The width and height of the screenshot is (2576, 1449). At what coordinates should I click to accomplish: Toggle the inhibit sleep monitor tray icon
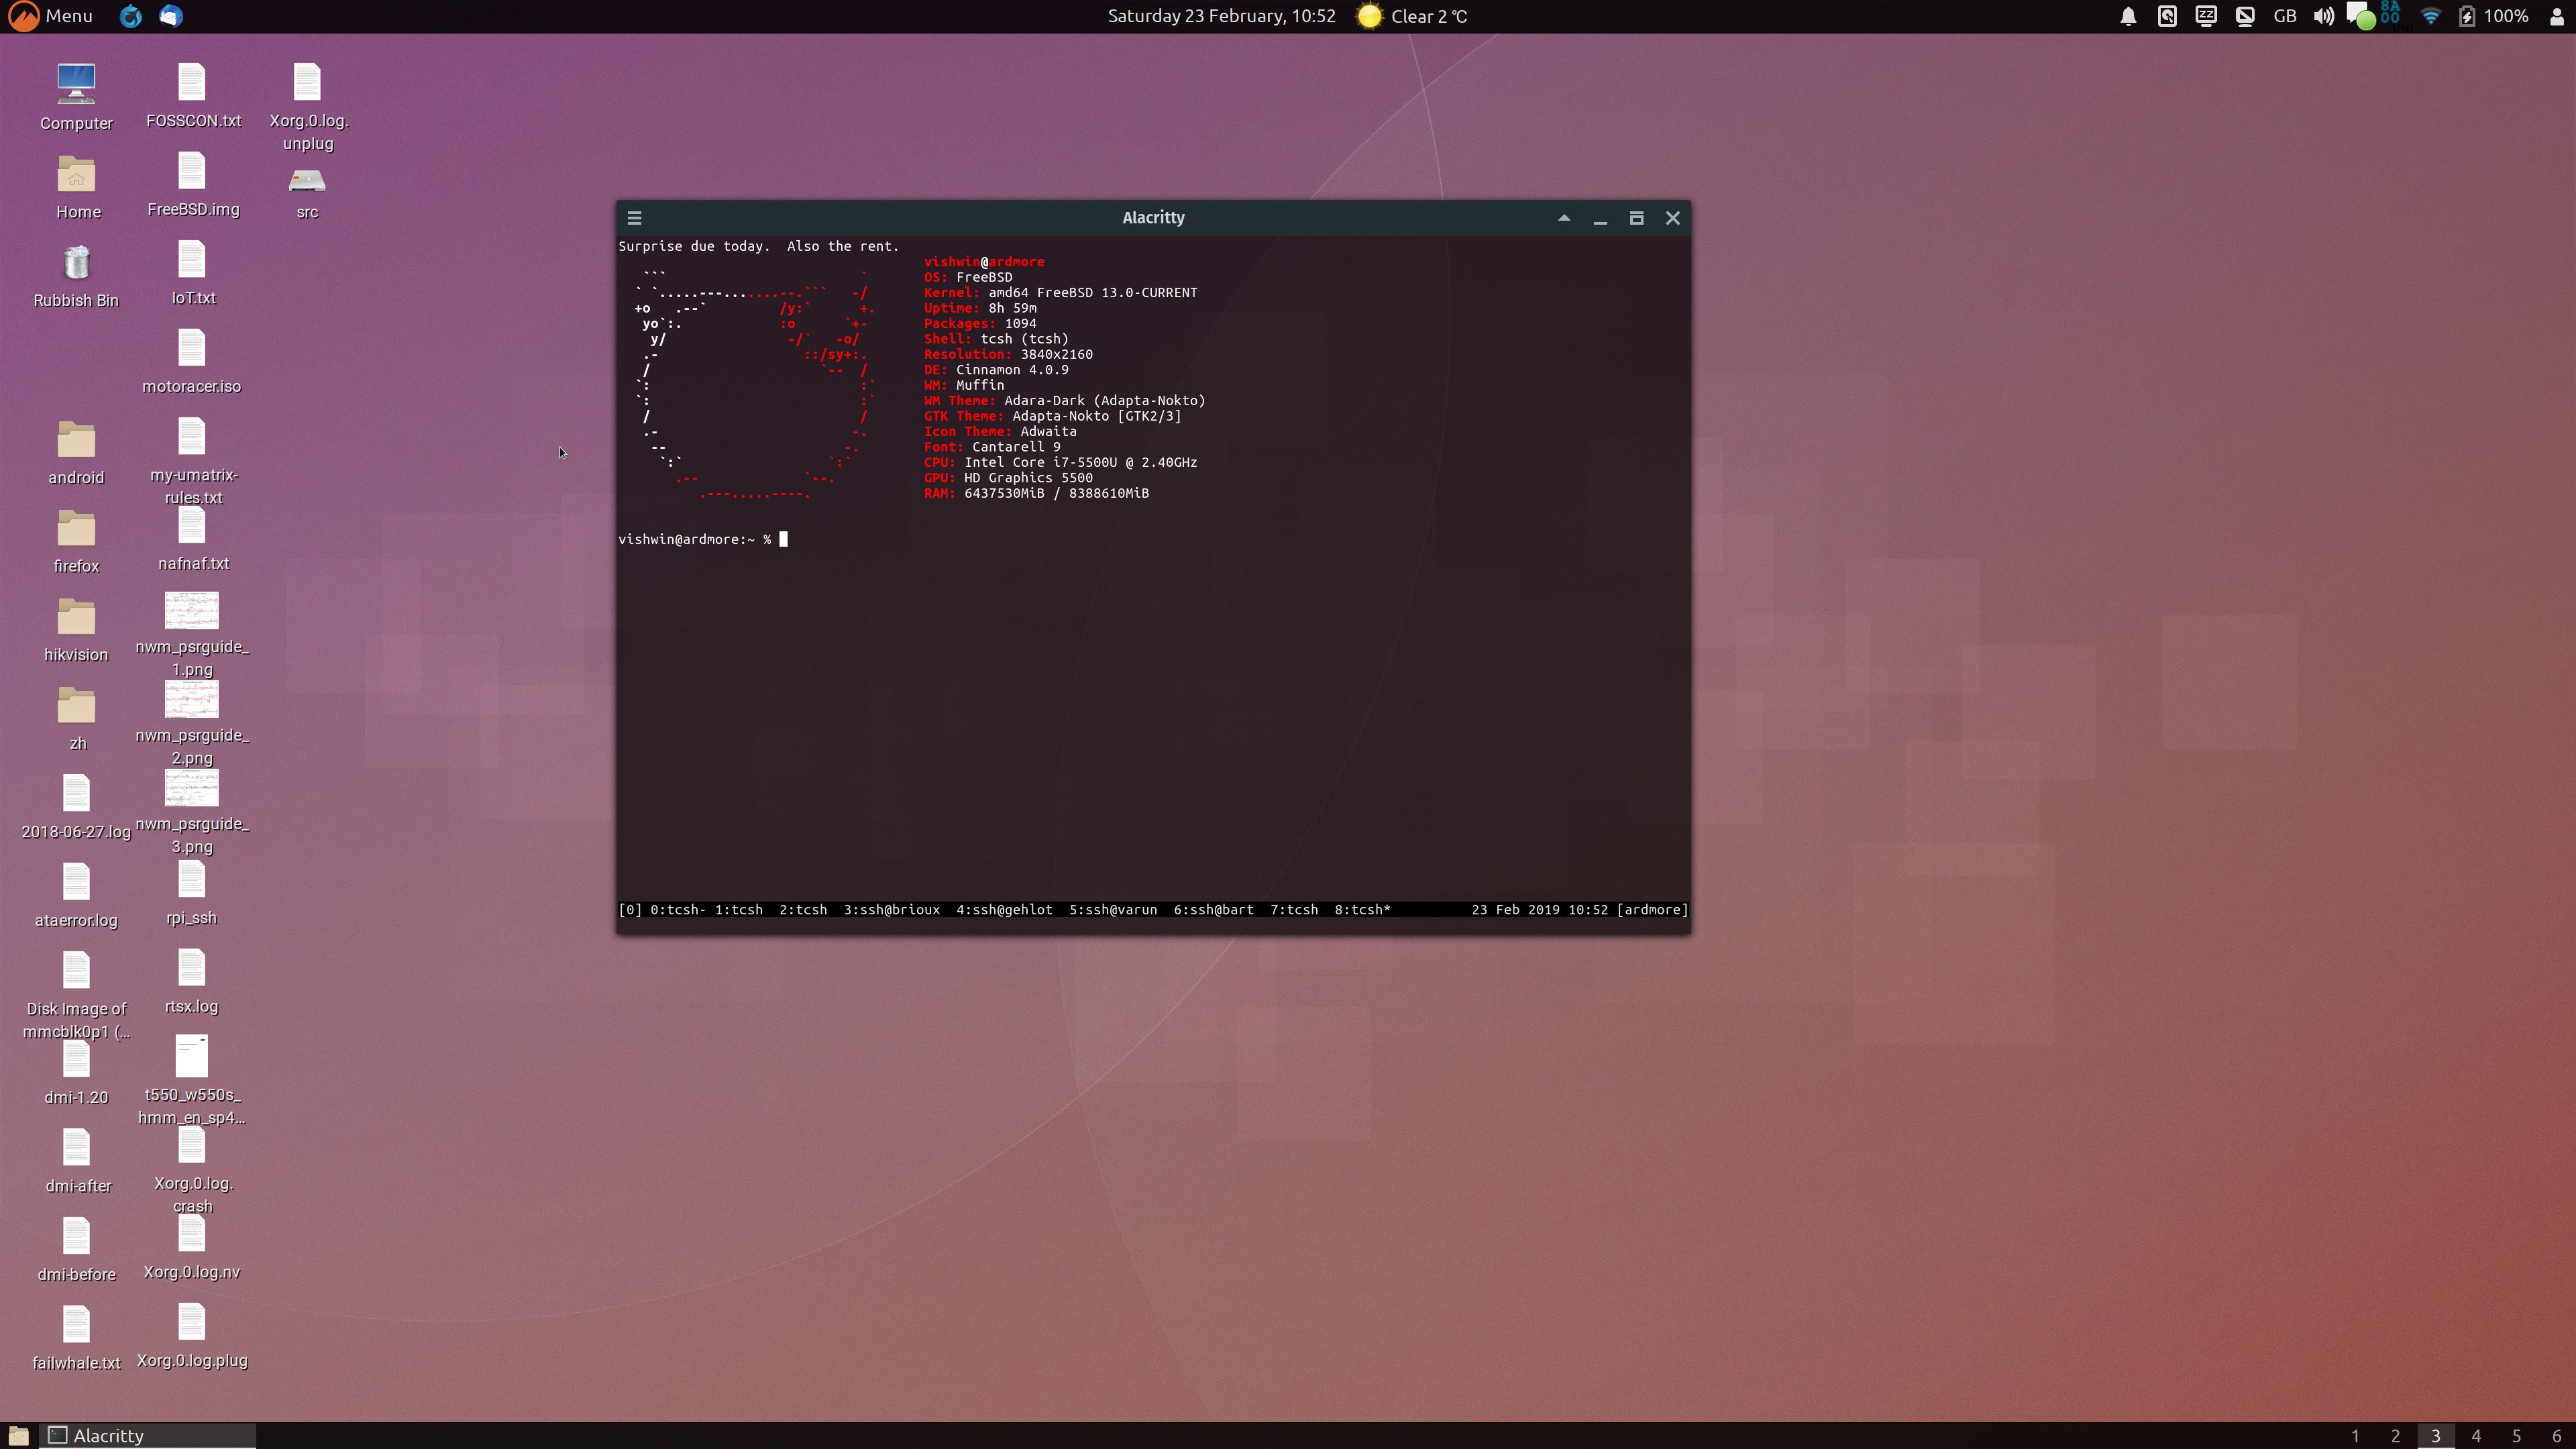(2206, 16)
